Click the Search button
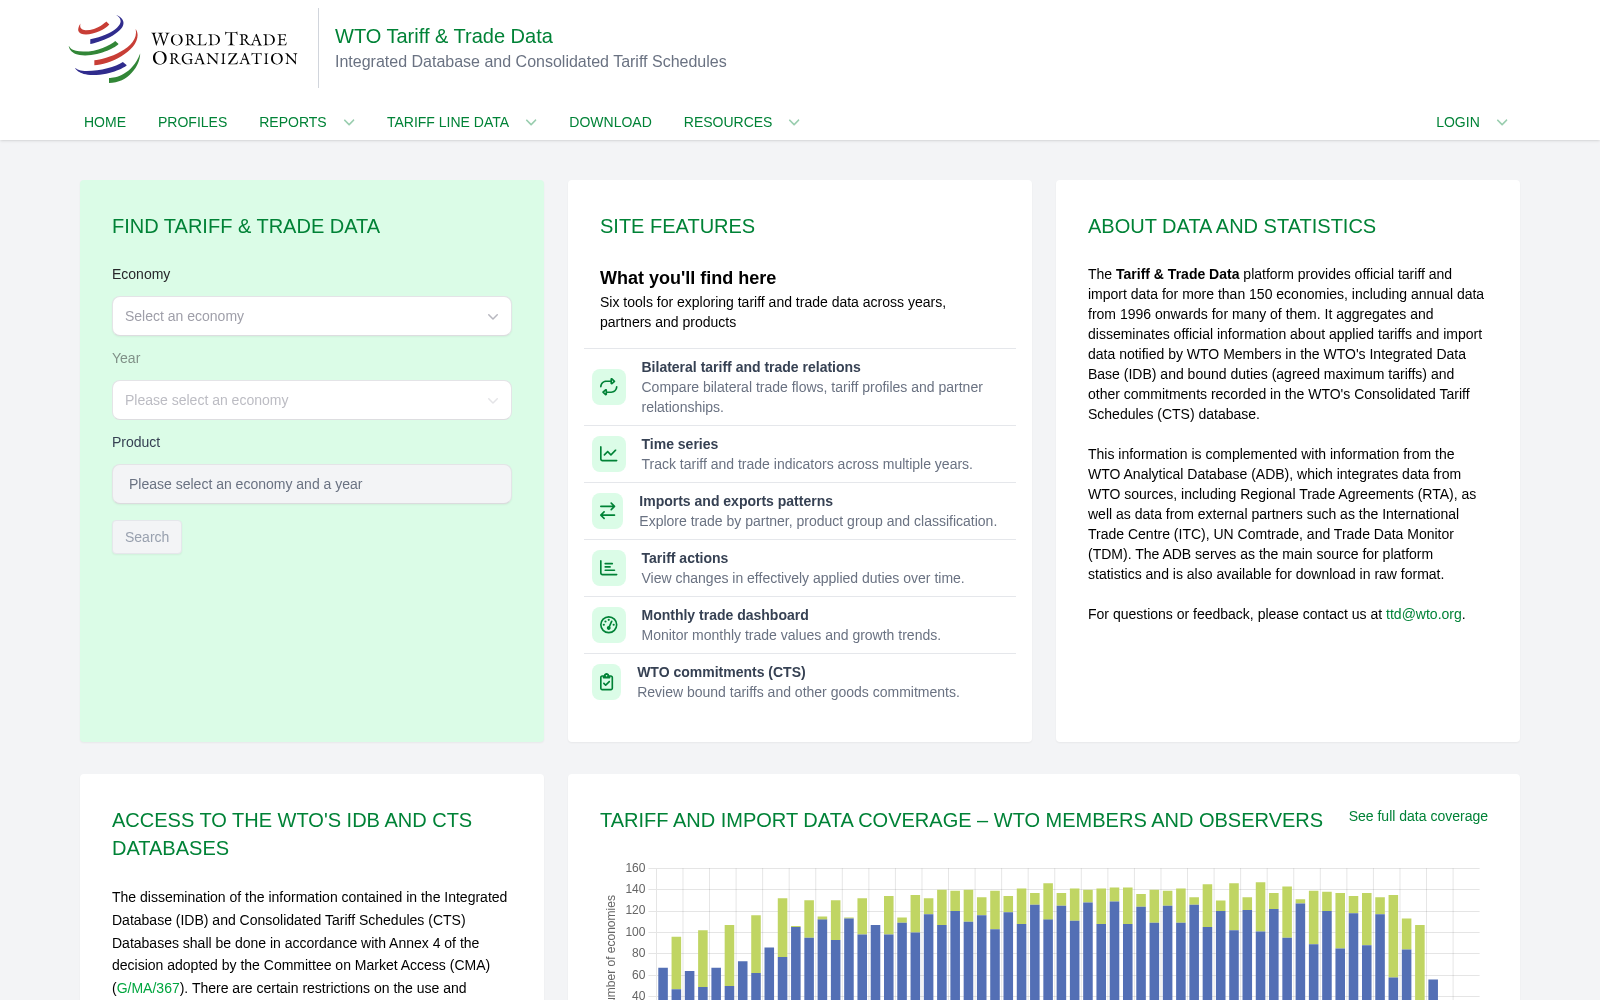Screen dimensions: 1600x1000 (147, 537)
